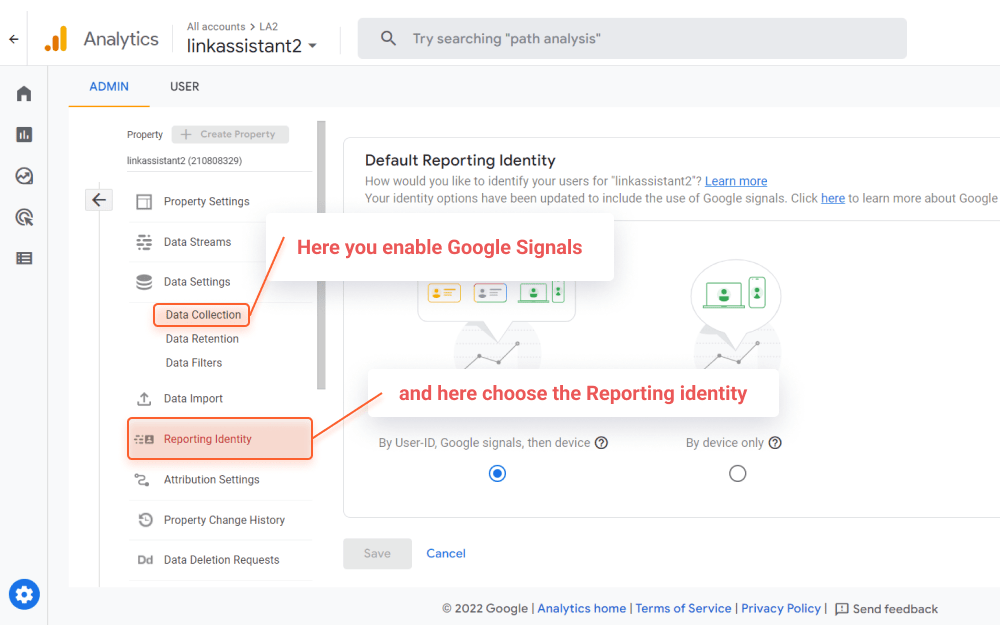Select By User-ID, Google signals, then device radio
Viewport: 1000px width, 625px height.
click(x=497, y=473)
